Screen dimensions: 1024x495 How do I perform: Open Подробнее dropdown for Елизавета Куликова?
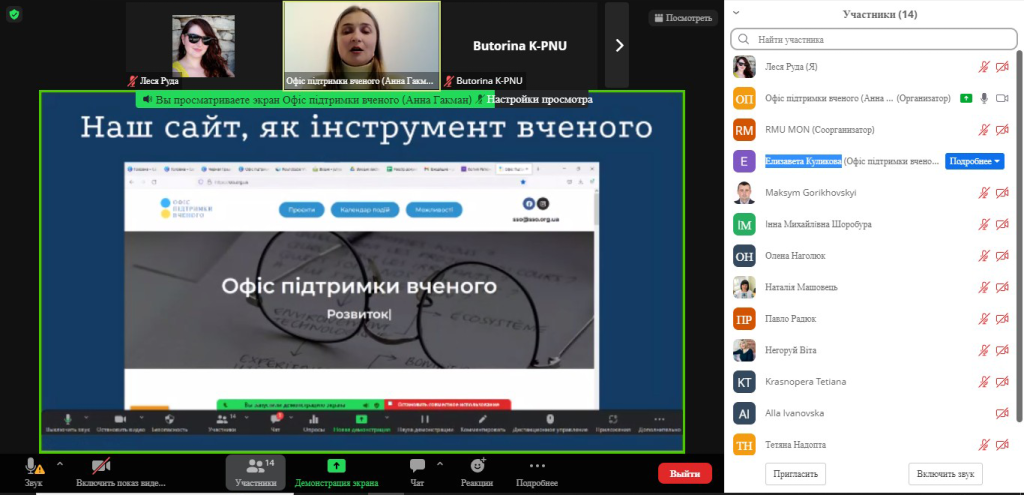[973, 161]
